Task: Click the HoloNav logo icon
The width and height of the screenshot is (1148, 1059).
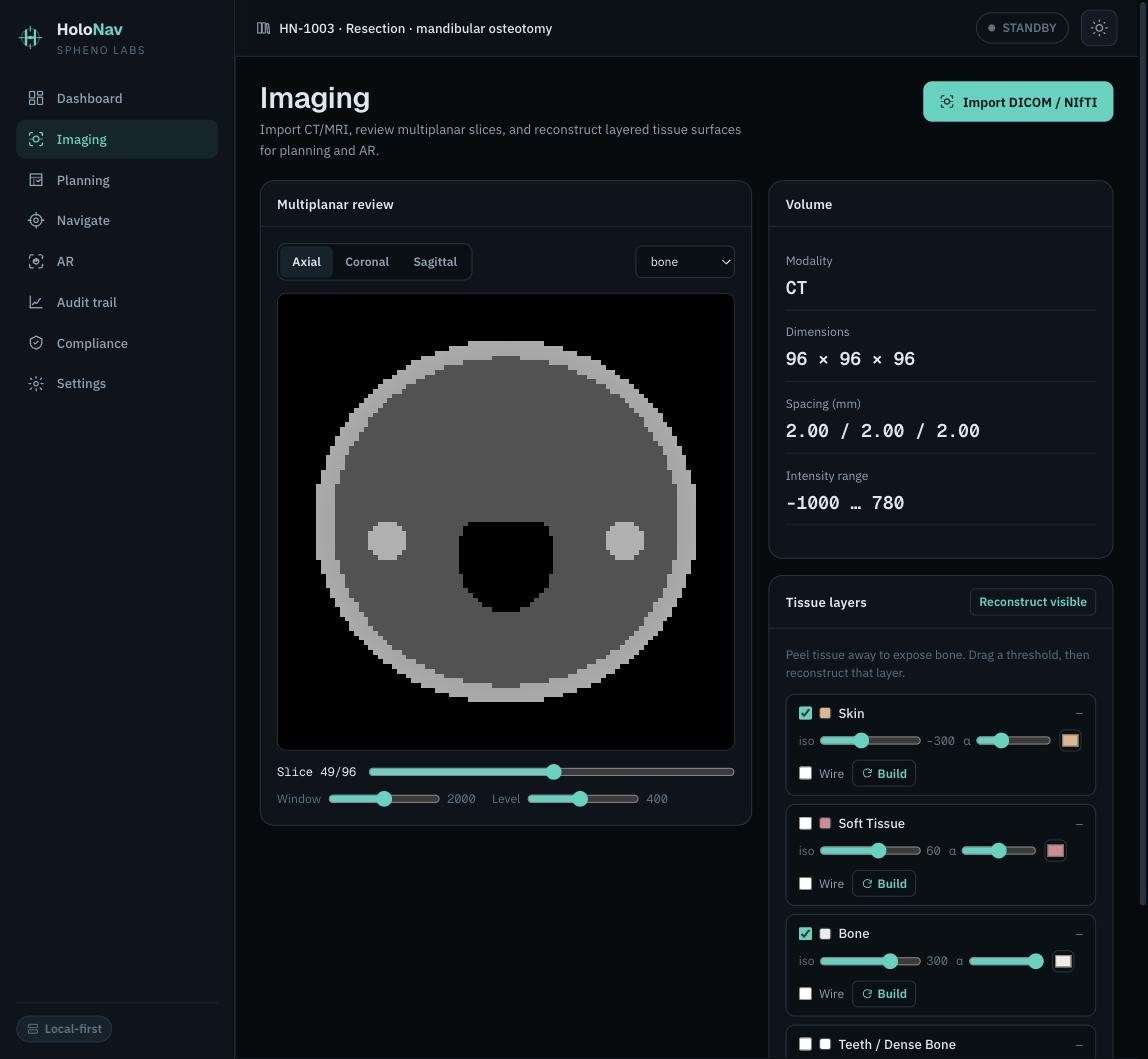Action: (x=30, y=37)
